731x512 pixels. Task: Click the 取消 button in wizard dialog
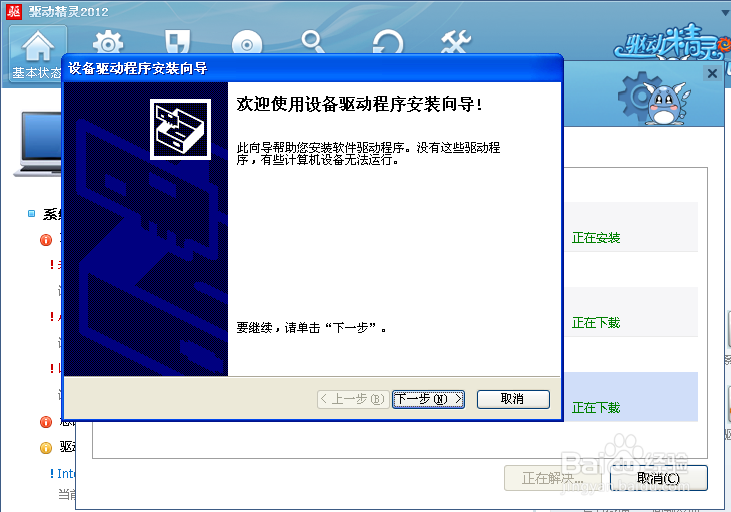point(513,399)
